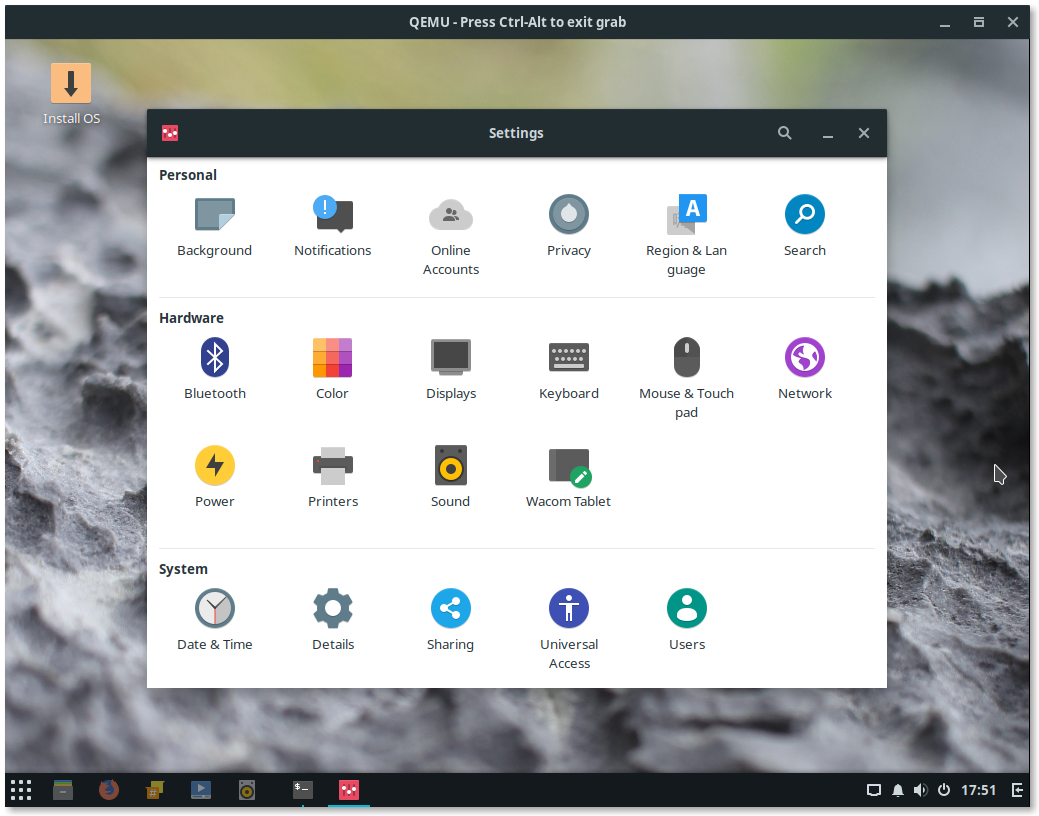Open Region & Language settings
The height and width of the screenshot is (816, 1039).
(x=686, y=236)
